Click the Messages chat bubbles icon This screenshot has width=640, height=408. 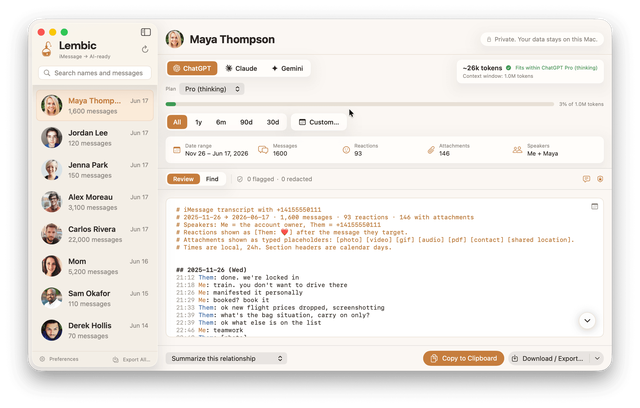click(263, 150)
